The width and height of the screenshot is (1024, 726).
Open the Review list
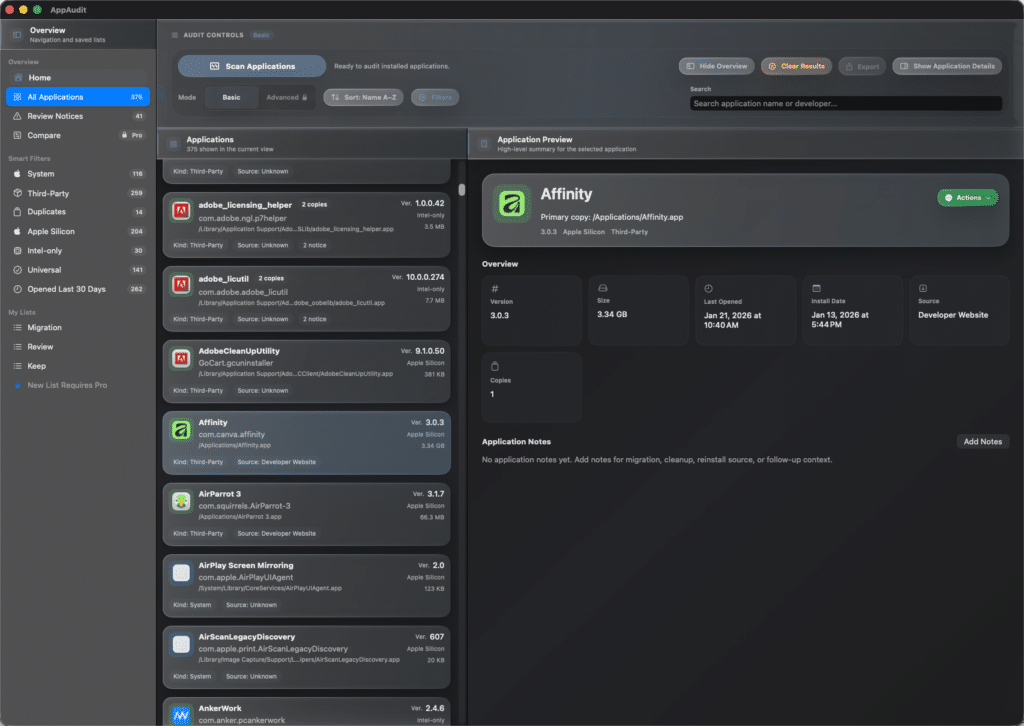pyautogui.click(x=78, y=347)
